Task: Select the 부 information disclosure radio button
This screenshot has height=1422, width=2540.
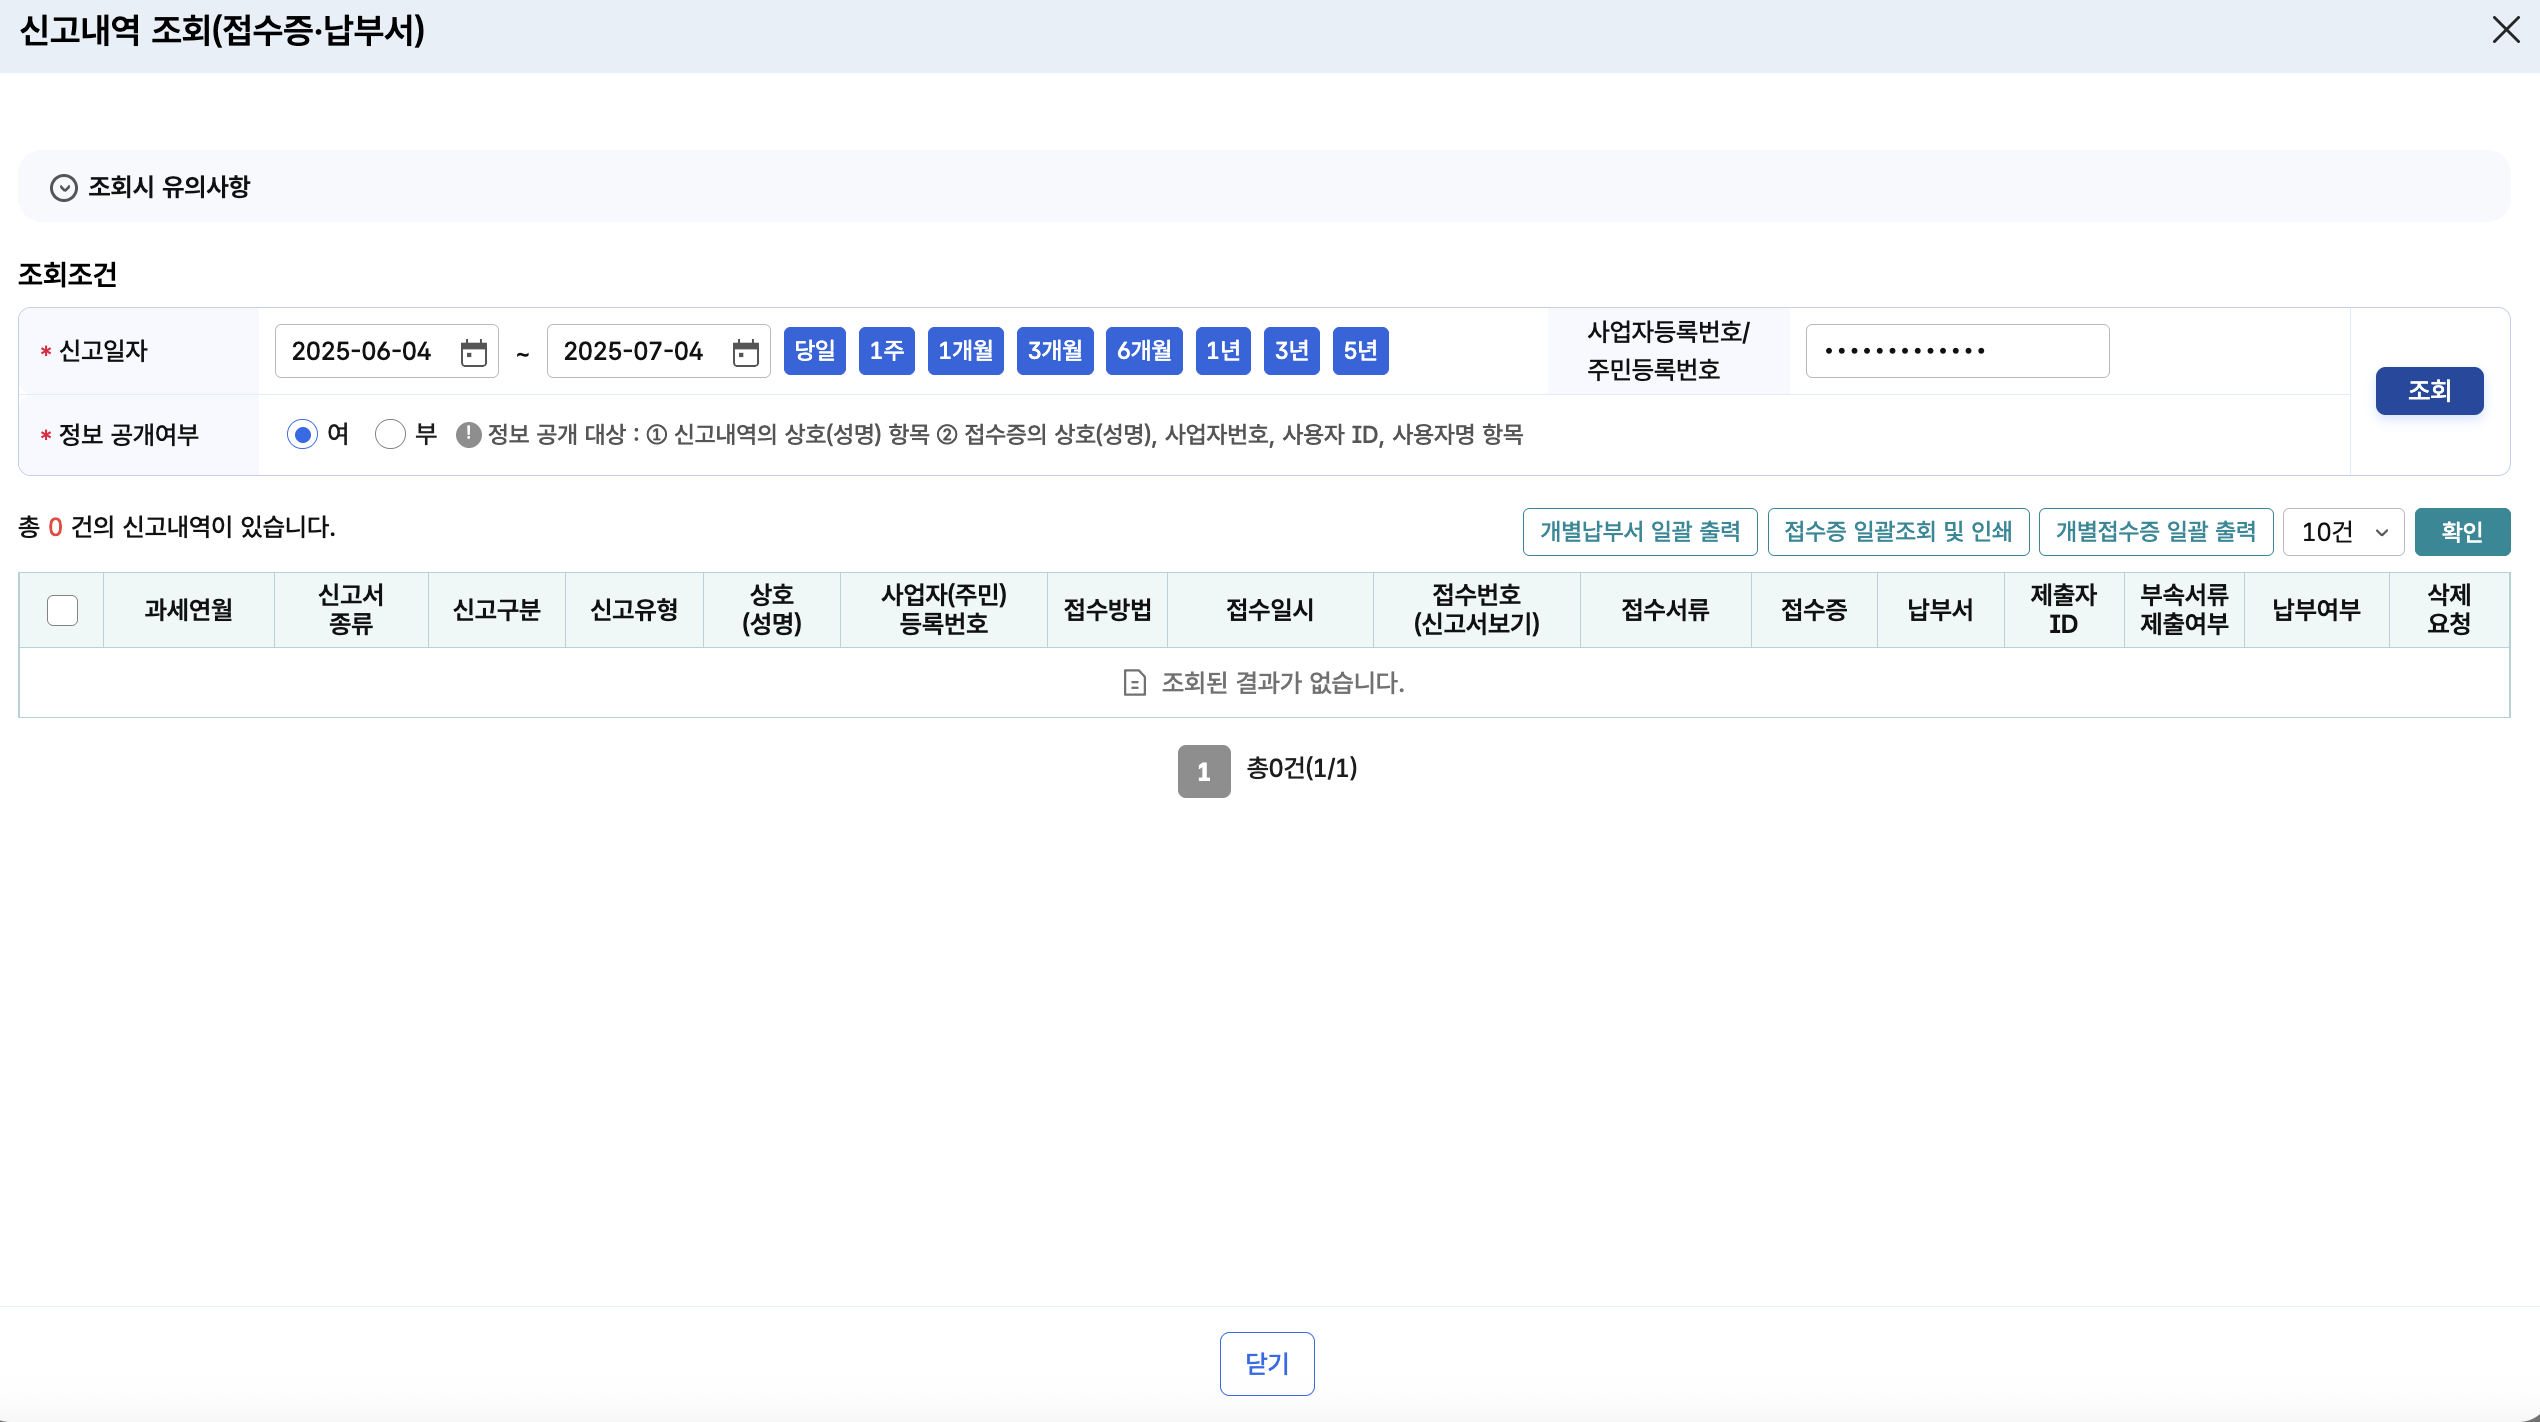Action: 390,434
